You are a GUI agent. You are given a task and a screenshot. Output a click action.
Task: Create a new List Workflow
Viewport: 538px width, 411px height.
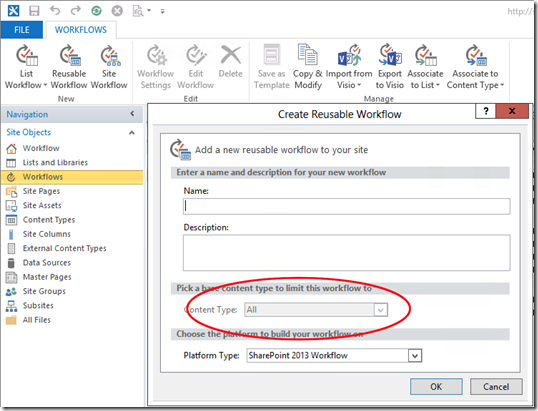click(26, 67)
